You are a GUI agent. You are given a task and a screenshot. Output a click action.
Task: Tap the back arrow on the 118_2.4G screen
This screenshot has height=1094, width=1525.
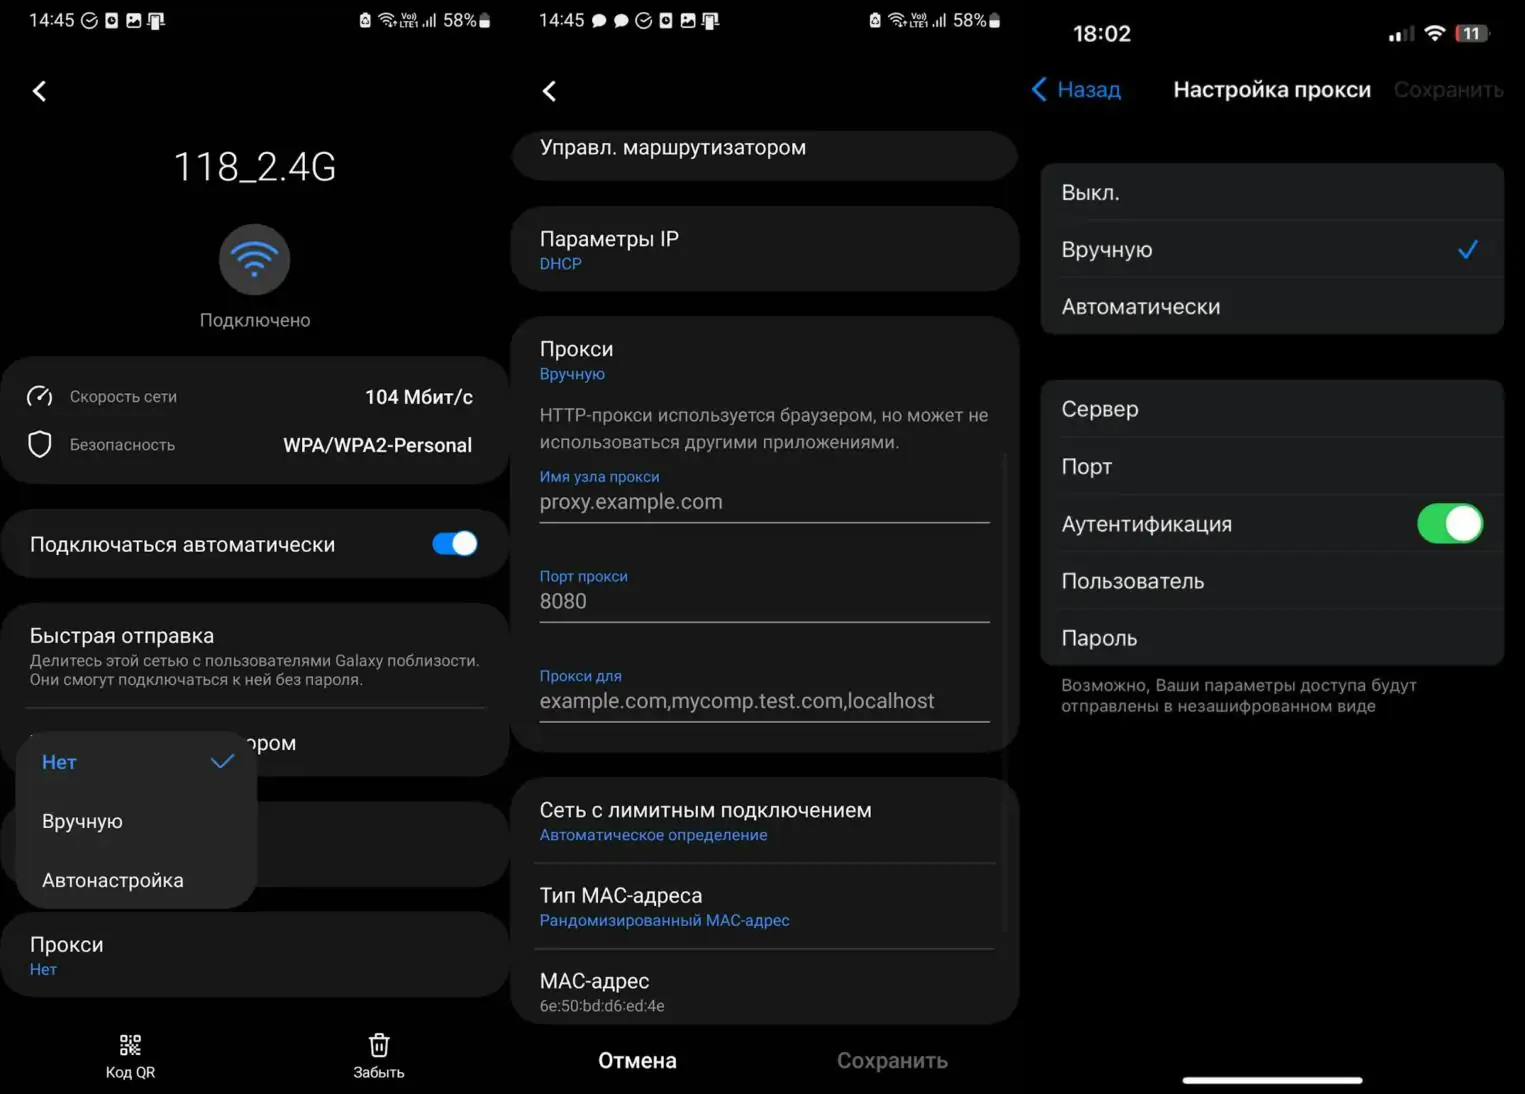click(x=39, y=91)
